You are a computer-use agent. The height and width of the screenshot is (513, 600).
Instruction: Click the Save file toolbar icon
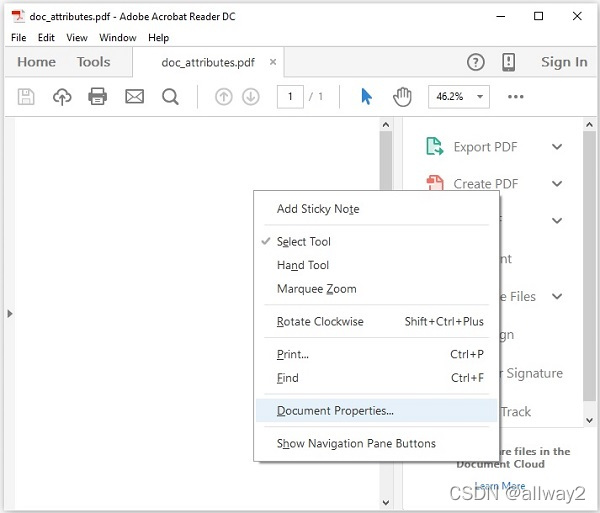[26, 96]
